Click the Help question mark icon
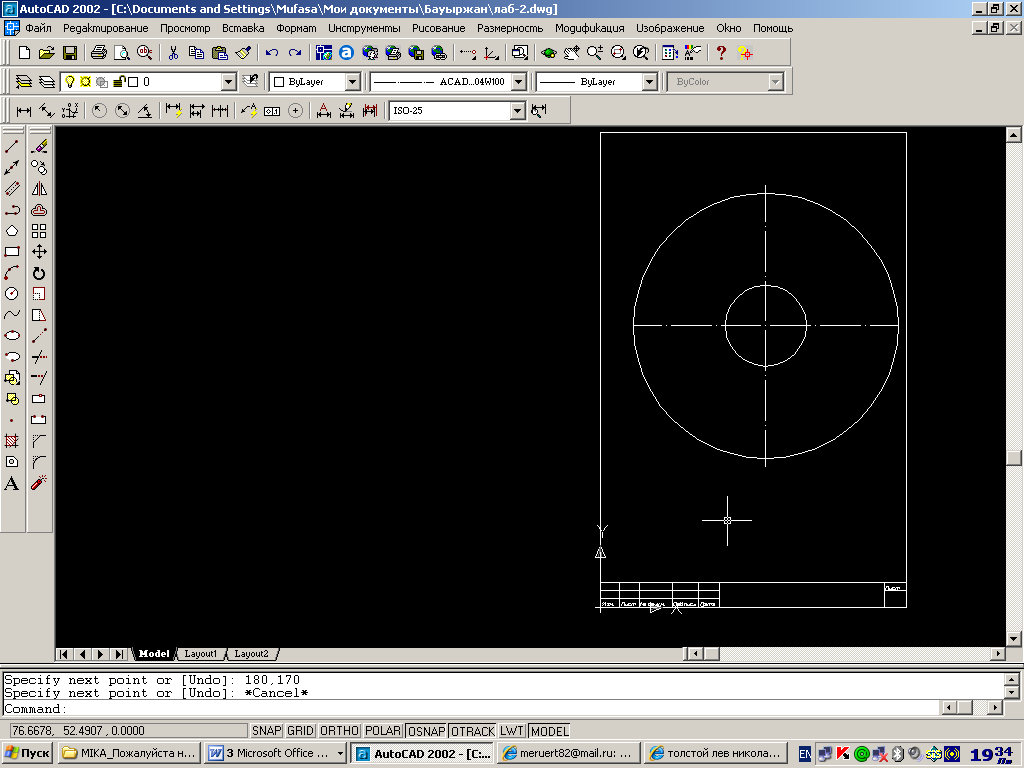The width and height of the screenshot is (1024, 768). [721, 53]
